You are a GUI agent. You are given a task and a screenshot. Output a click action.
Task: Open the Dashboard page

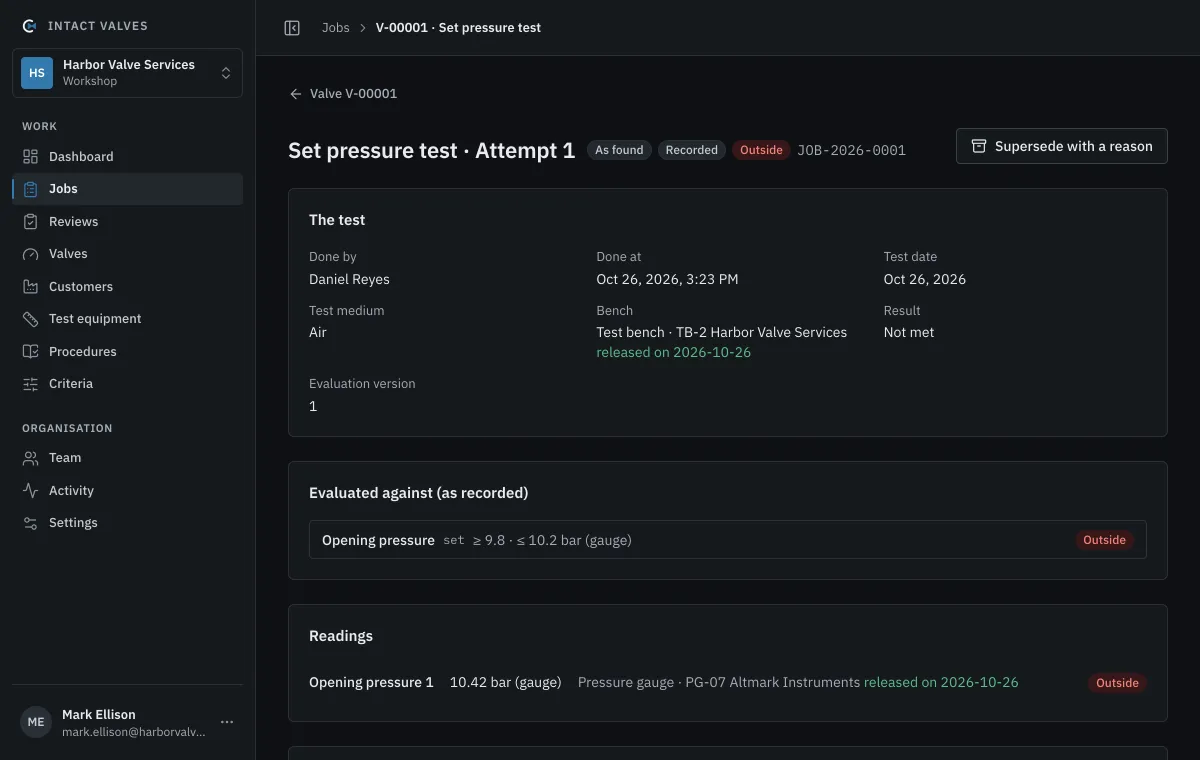(x=127, y=156)
